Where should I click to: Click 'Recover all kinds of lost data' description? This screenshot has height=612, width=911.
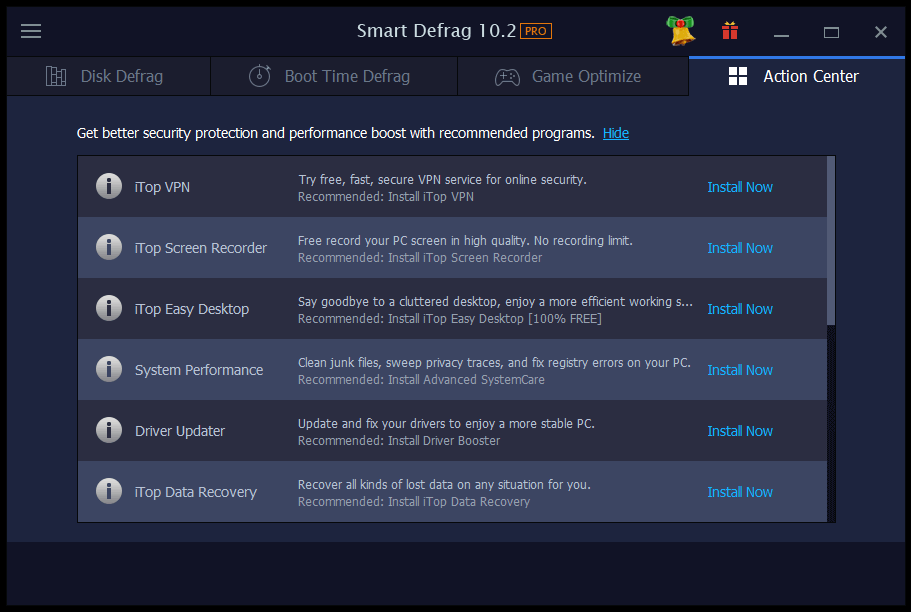444,485
